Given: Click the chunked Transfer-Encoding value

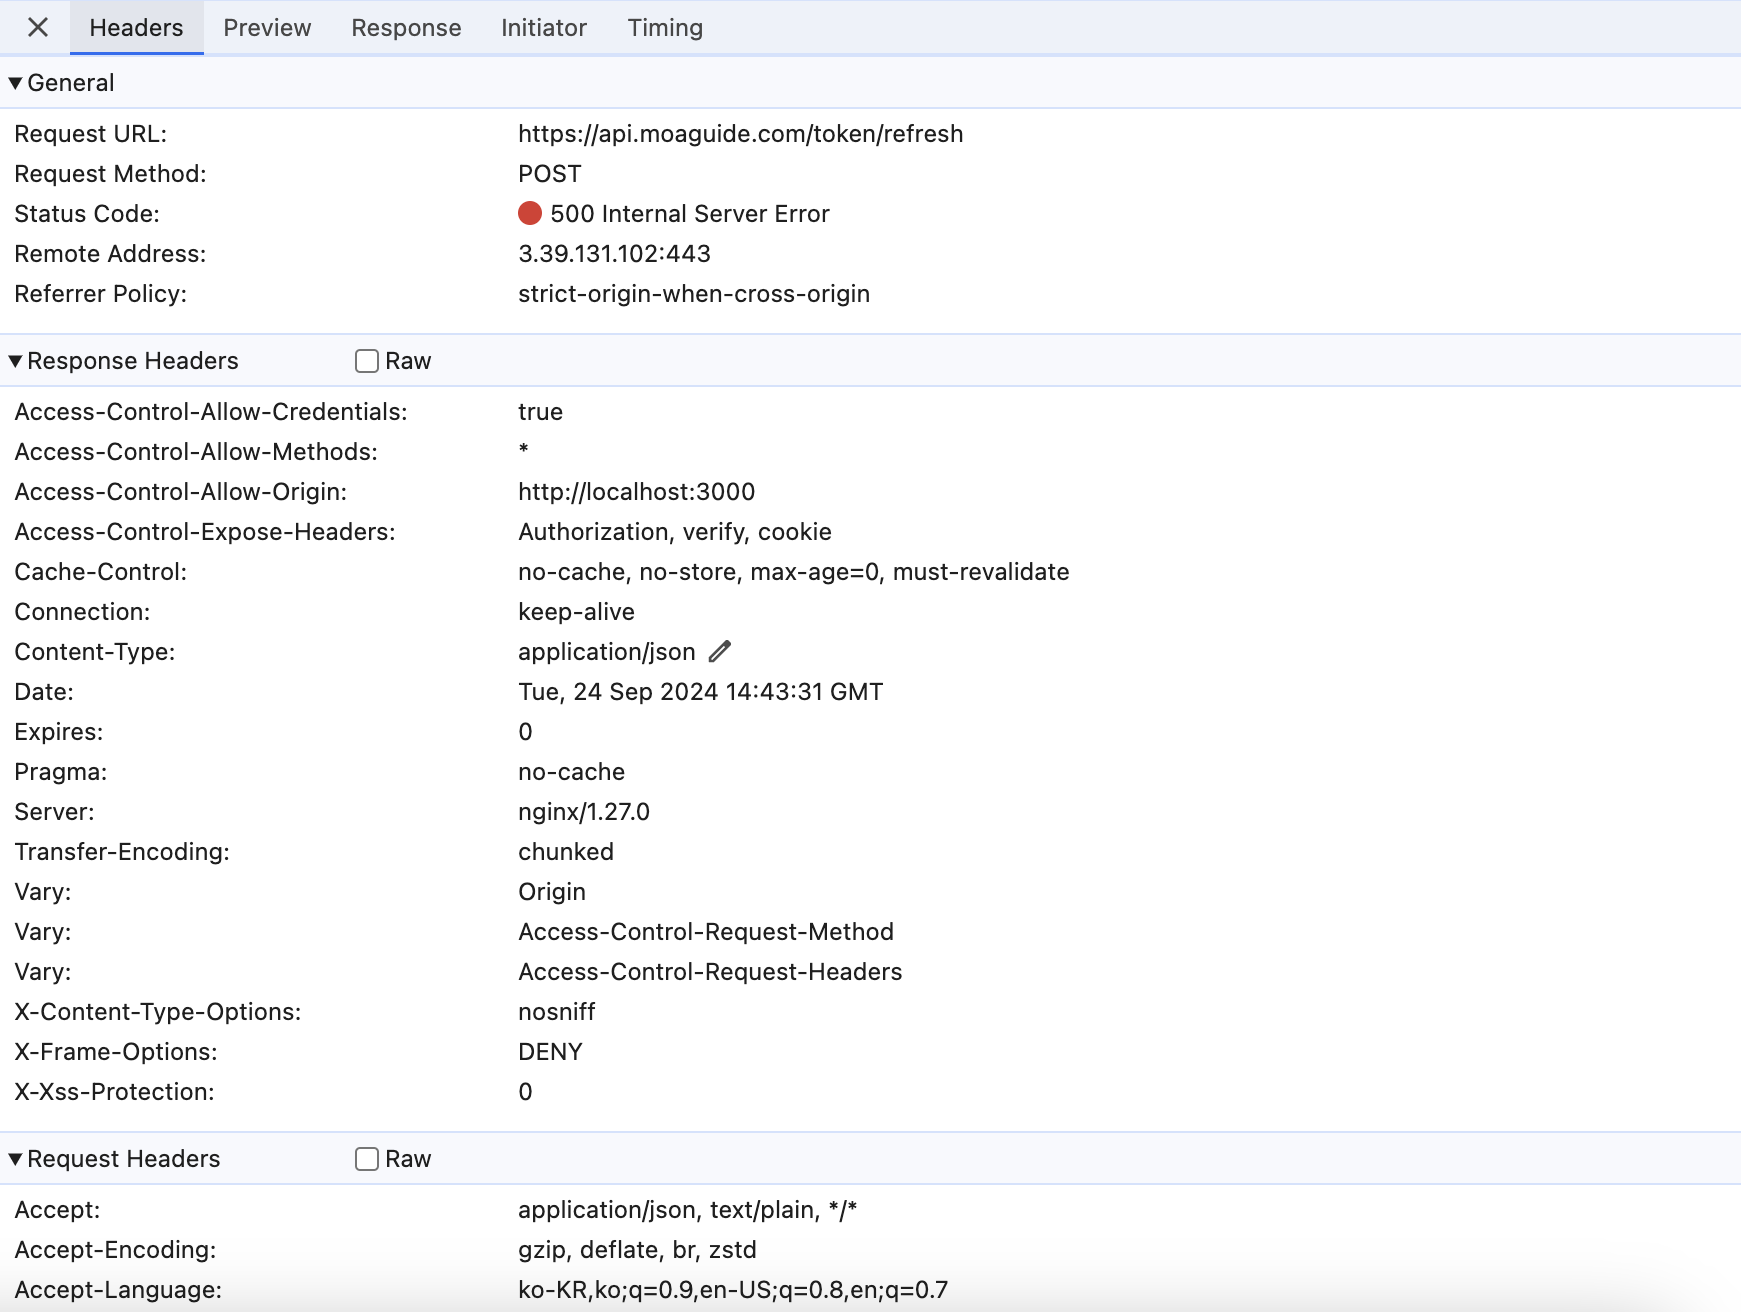Looking at the screenshot, I should tap(566, 852).
